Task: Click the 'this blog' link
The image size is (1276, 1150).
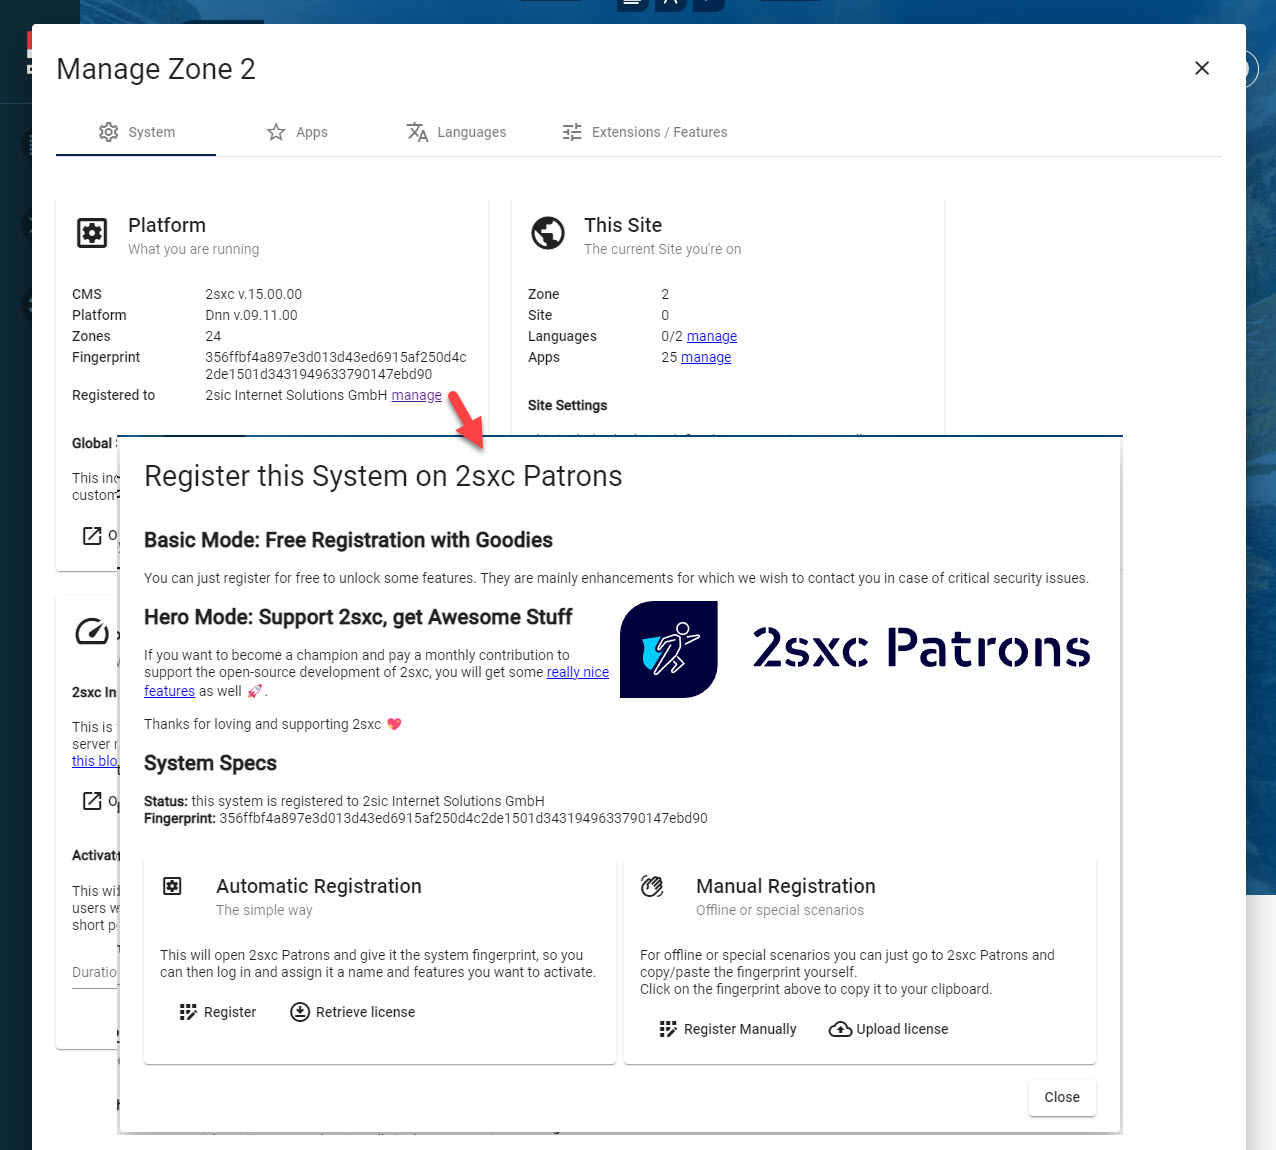Action: click(95, 761)
